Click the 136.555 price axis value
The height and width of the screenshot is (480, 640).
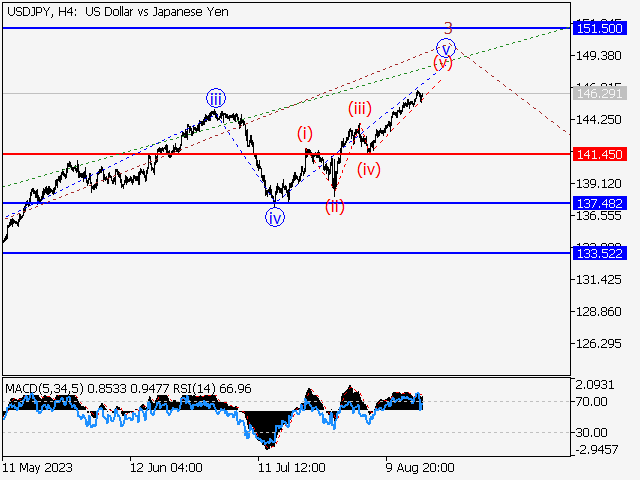point(598,216)
